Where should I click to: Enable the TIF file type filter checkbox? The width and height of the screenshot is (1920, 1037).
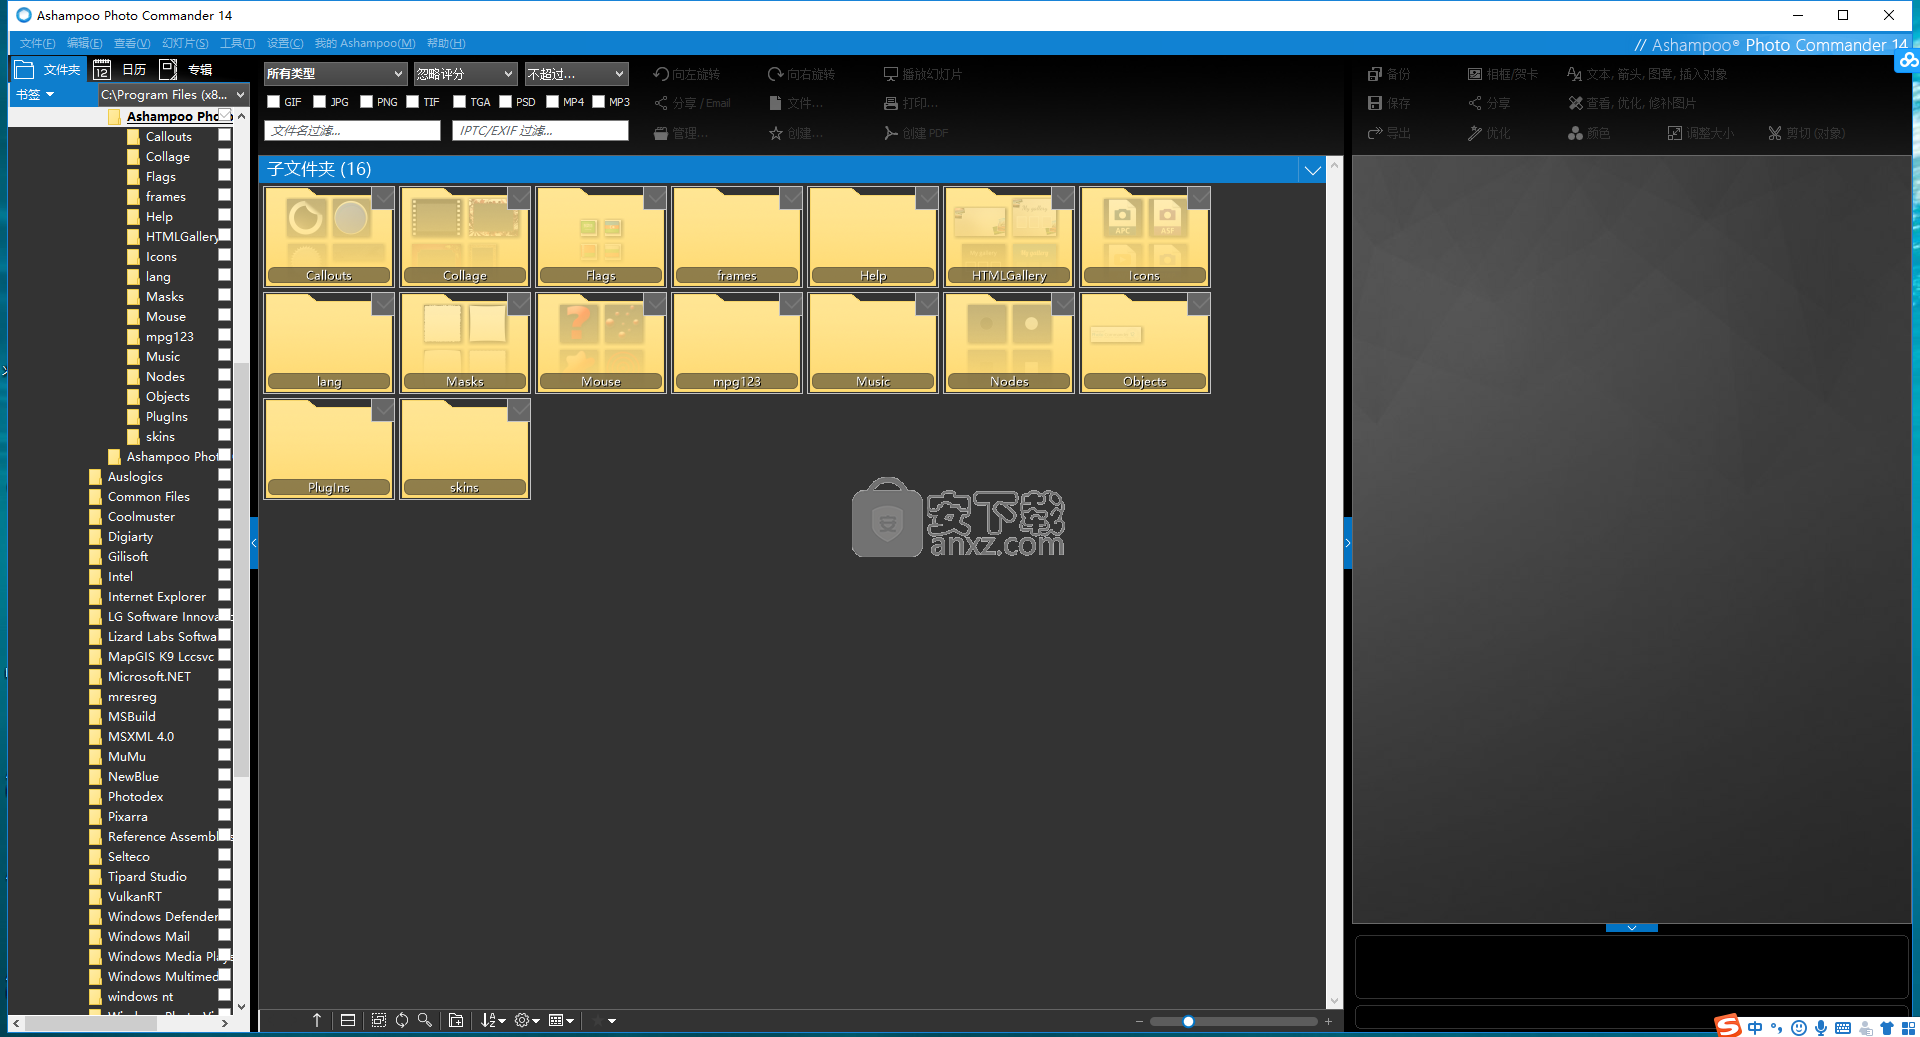(x=412, y=102)
